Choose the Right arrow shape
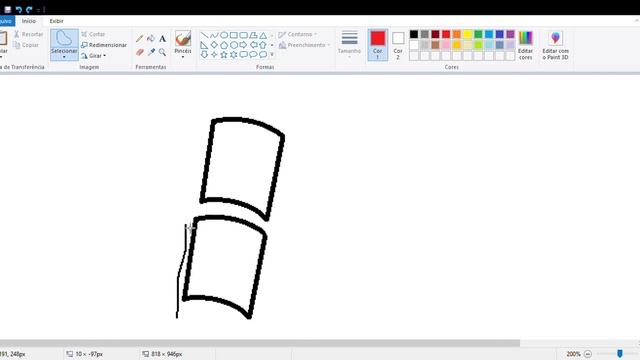640x360 pixels. coord(244,45)
